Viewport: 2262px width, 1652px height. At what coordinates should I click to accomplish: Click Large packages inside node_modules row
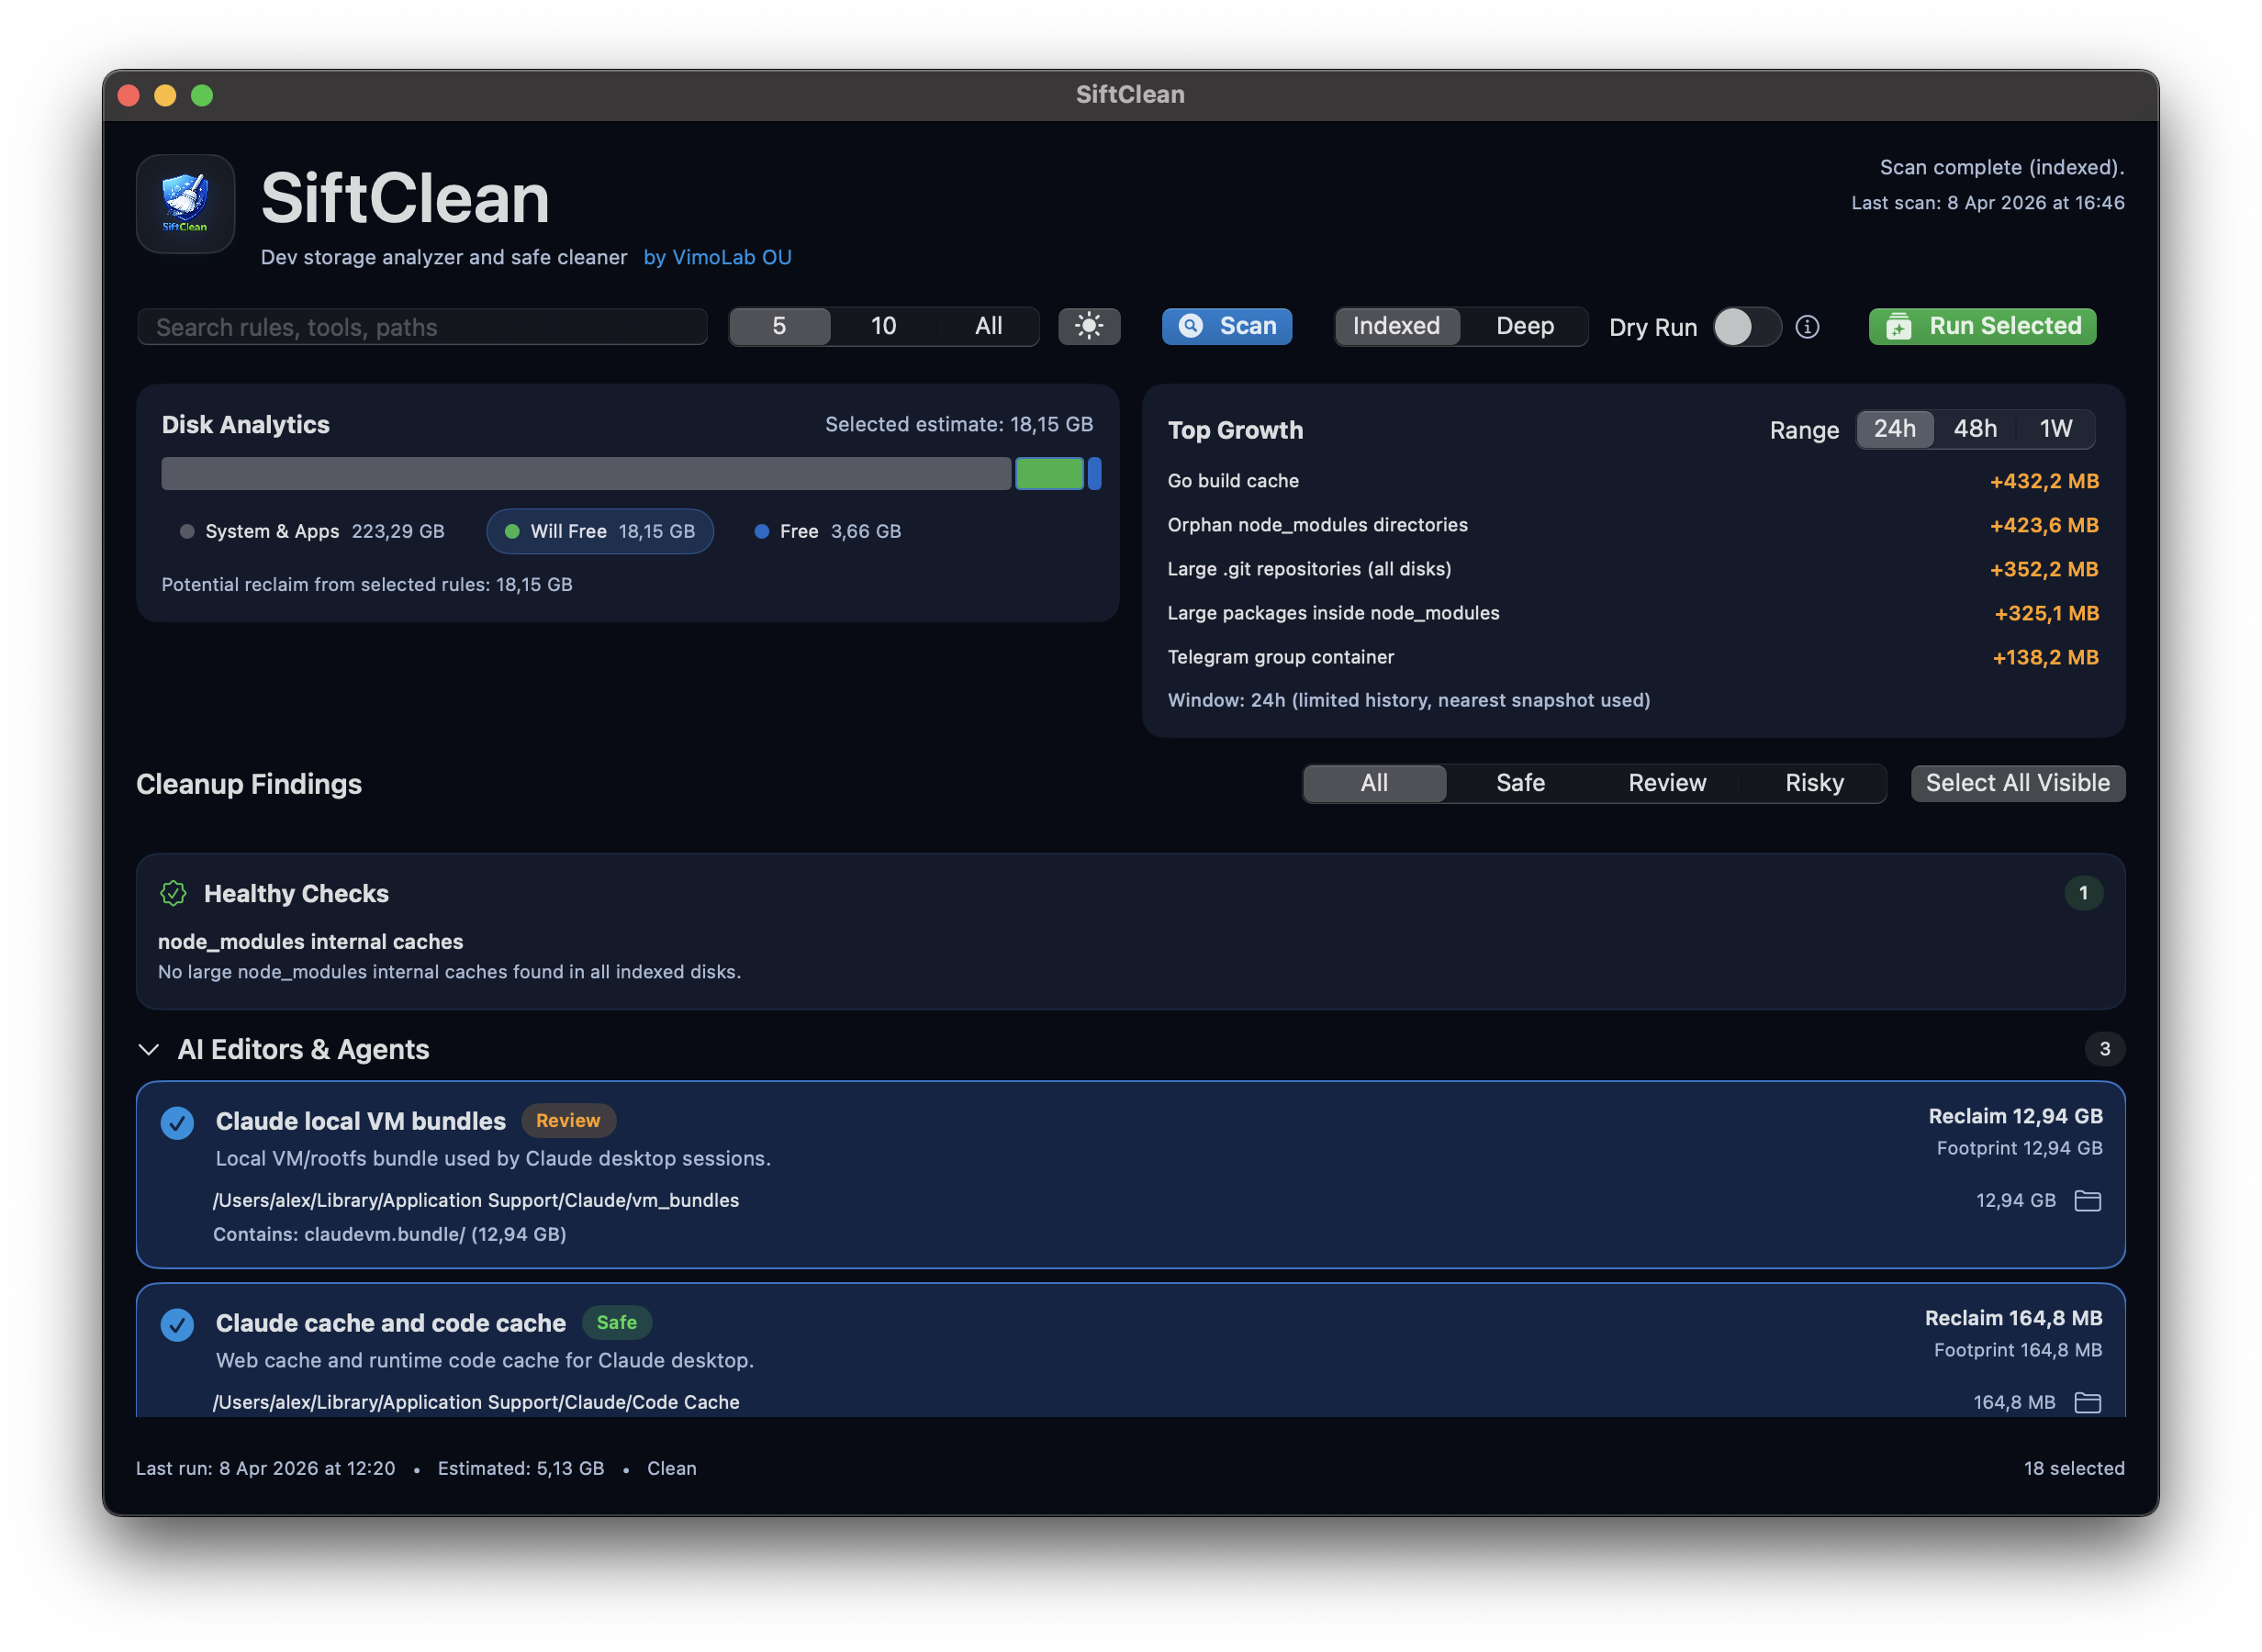[x=1633, y=613]
